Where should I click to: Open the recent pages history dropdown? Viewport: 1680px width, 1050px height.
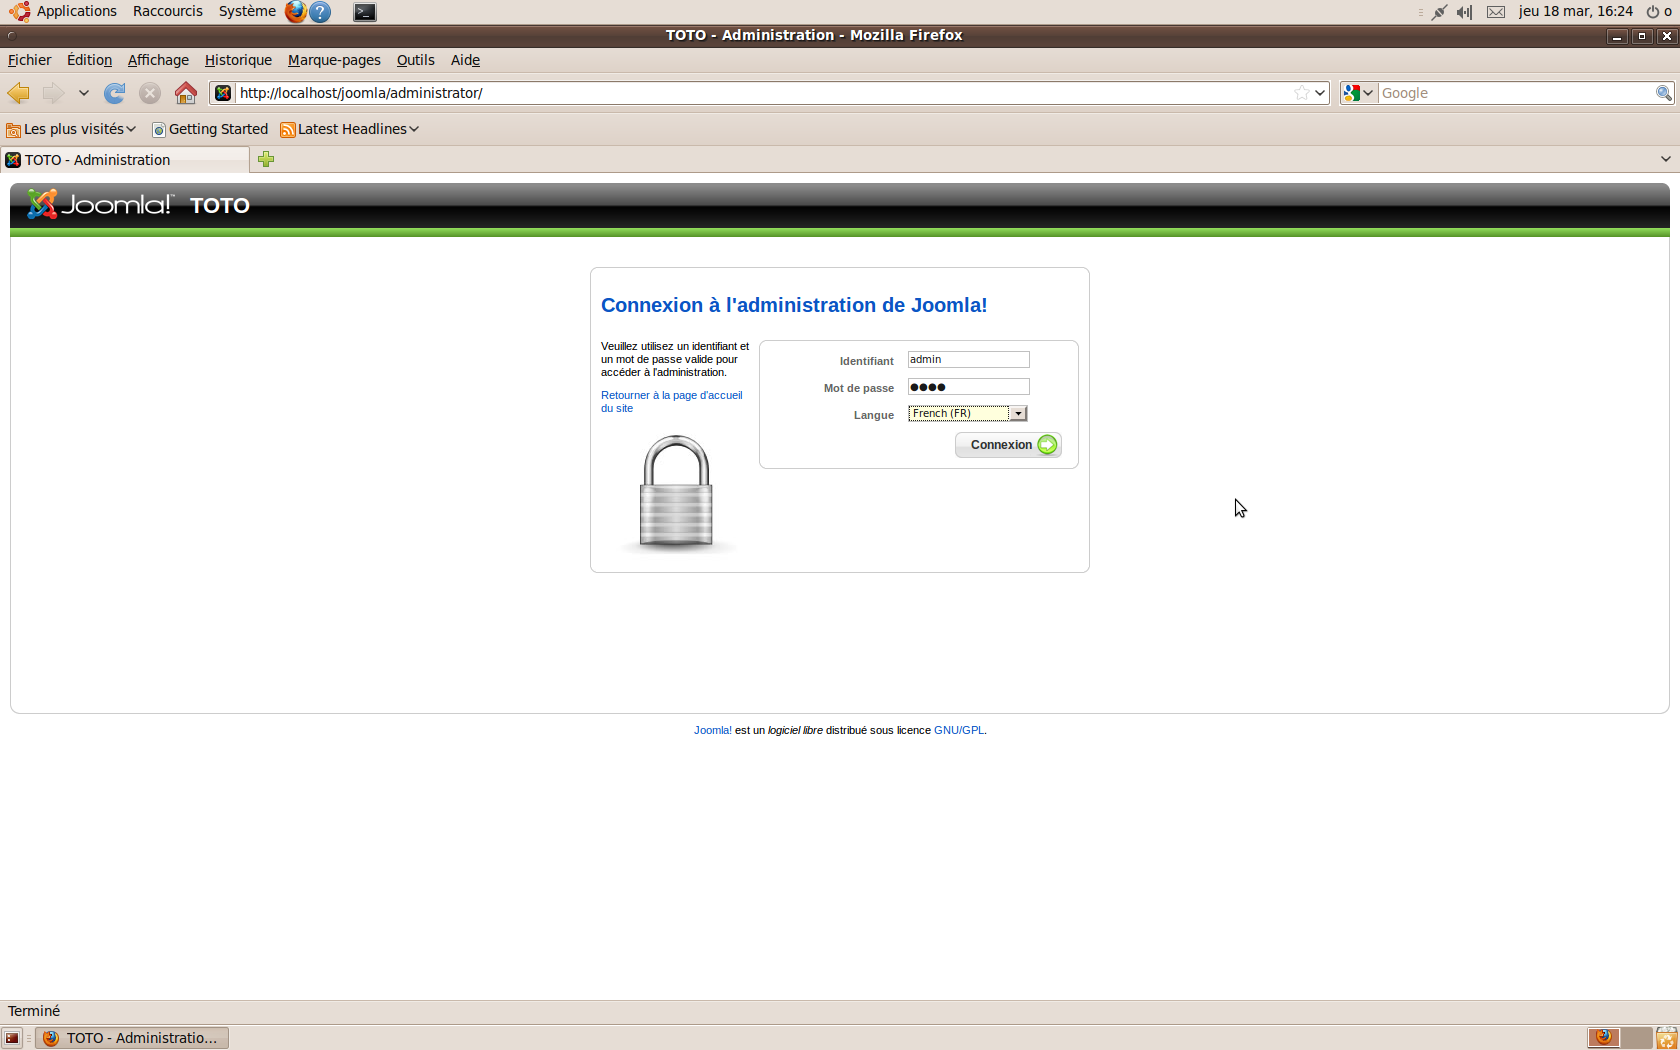(x=84, y=93)
